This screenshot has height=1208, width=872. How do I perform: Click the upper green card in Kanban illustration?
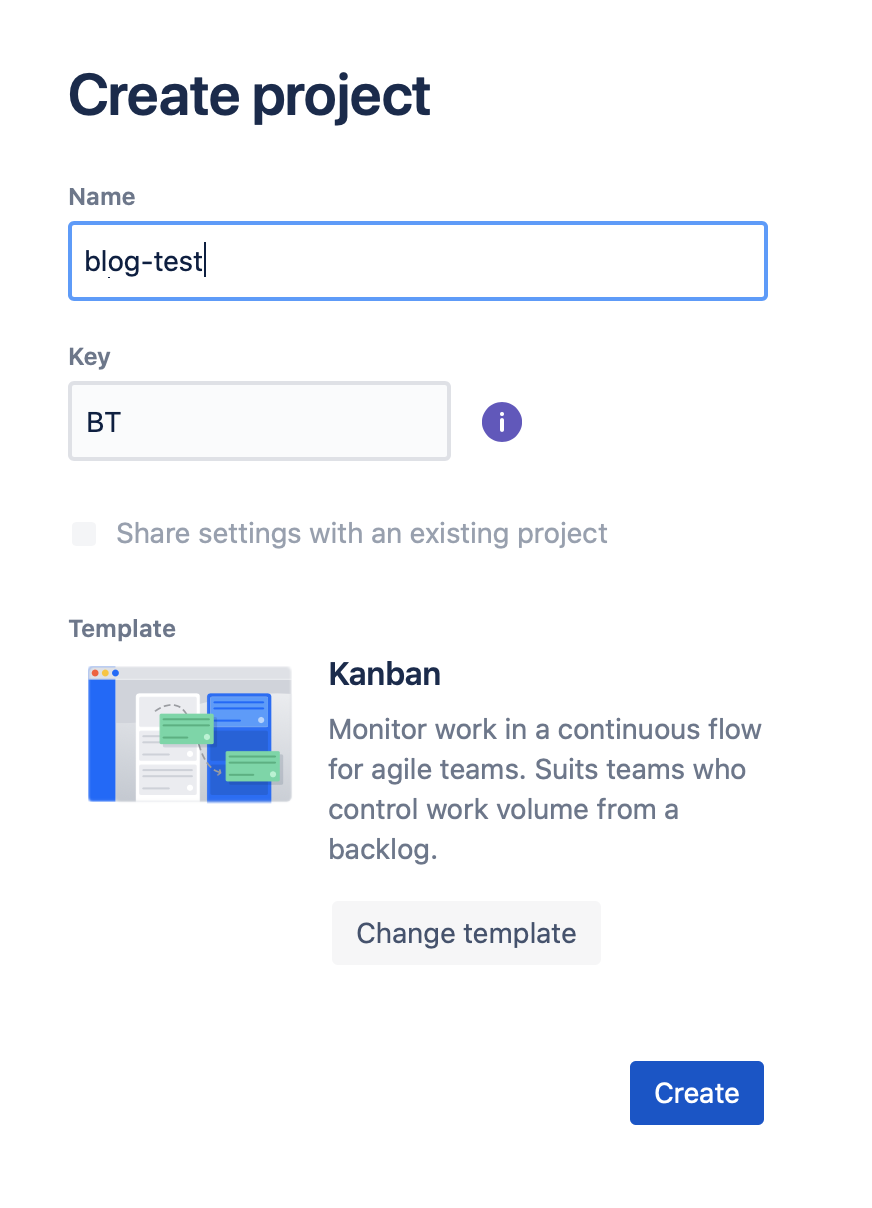click(x=186, y=729)
